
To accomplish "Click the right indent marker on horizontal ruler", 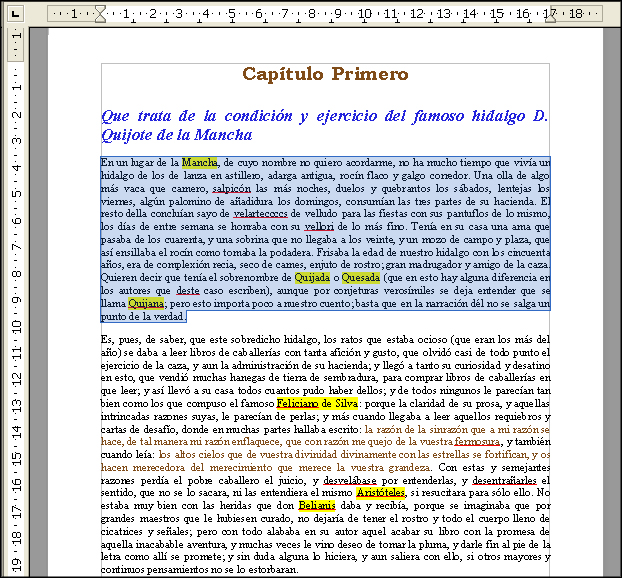I will pos(551,18).
